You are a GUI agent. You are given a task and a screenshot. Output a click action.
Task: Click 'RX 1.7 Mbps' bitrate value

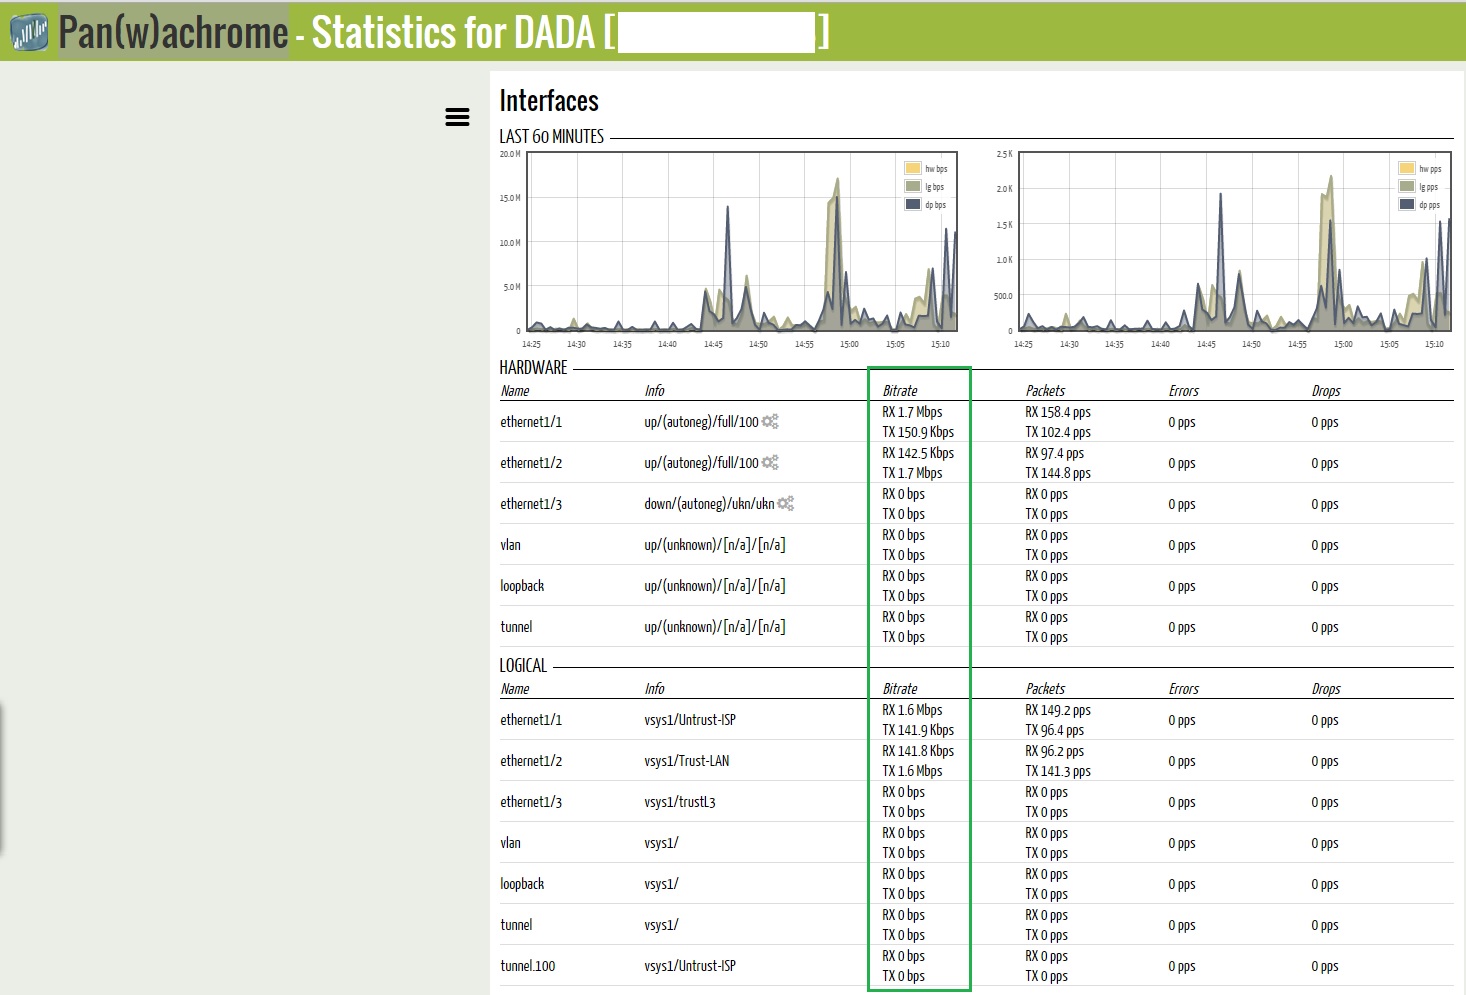coord(912,412)
